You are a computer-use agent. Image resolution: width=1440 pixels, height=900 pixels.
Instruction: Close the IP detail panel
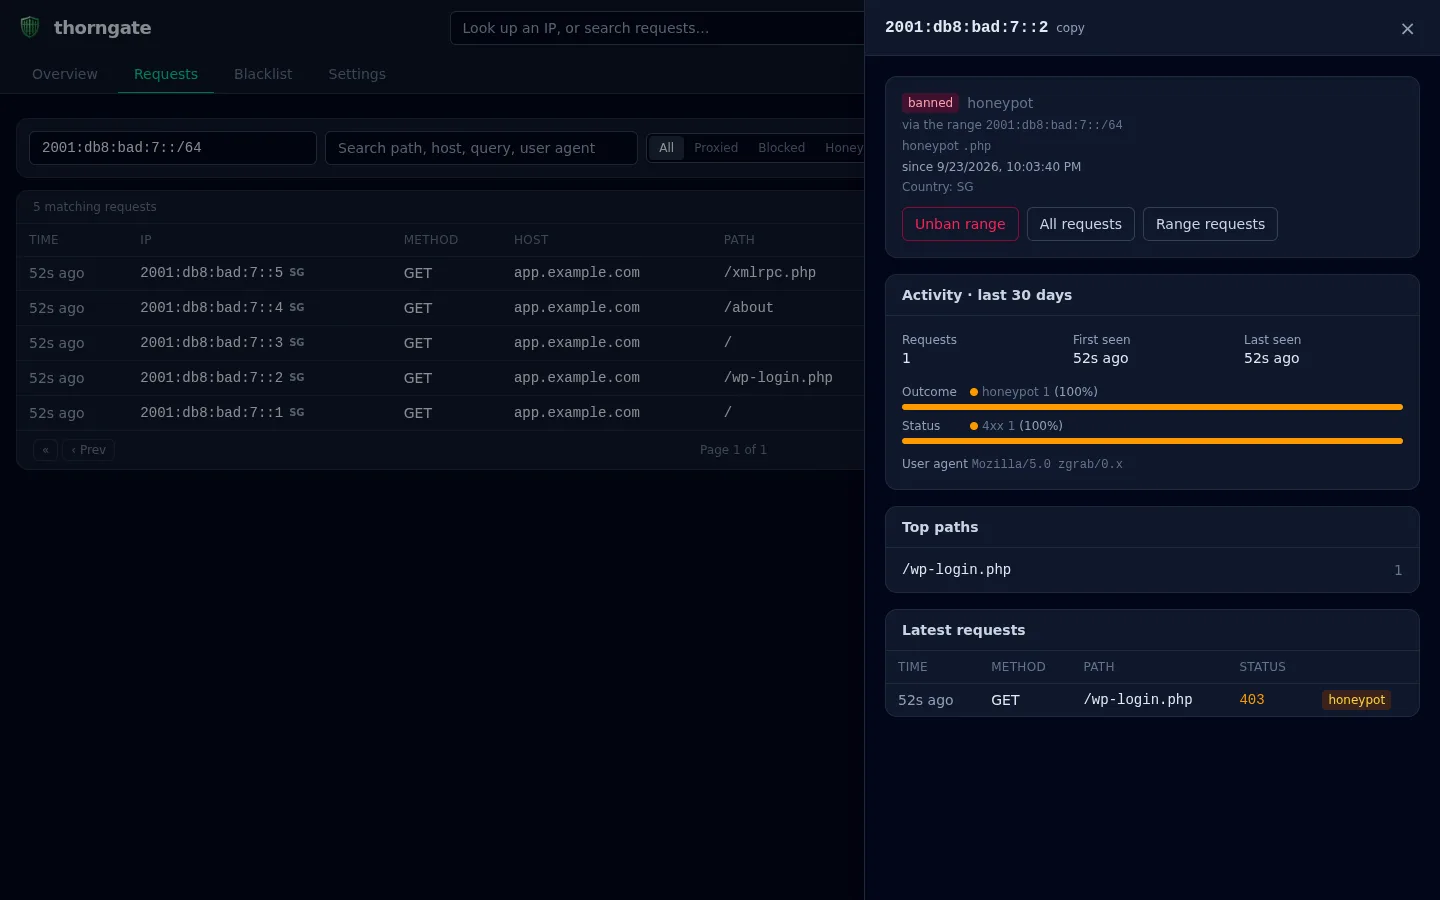1407,29
